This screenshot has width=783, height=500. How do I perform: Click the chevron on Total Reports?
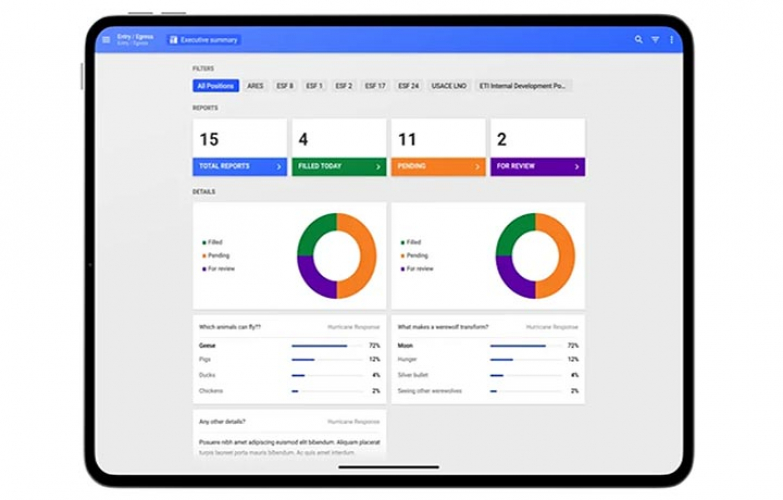click(x=279, y=167)
